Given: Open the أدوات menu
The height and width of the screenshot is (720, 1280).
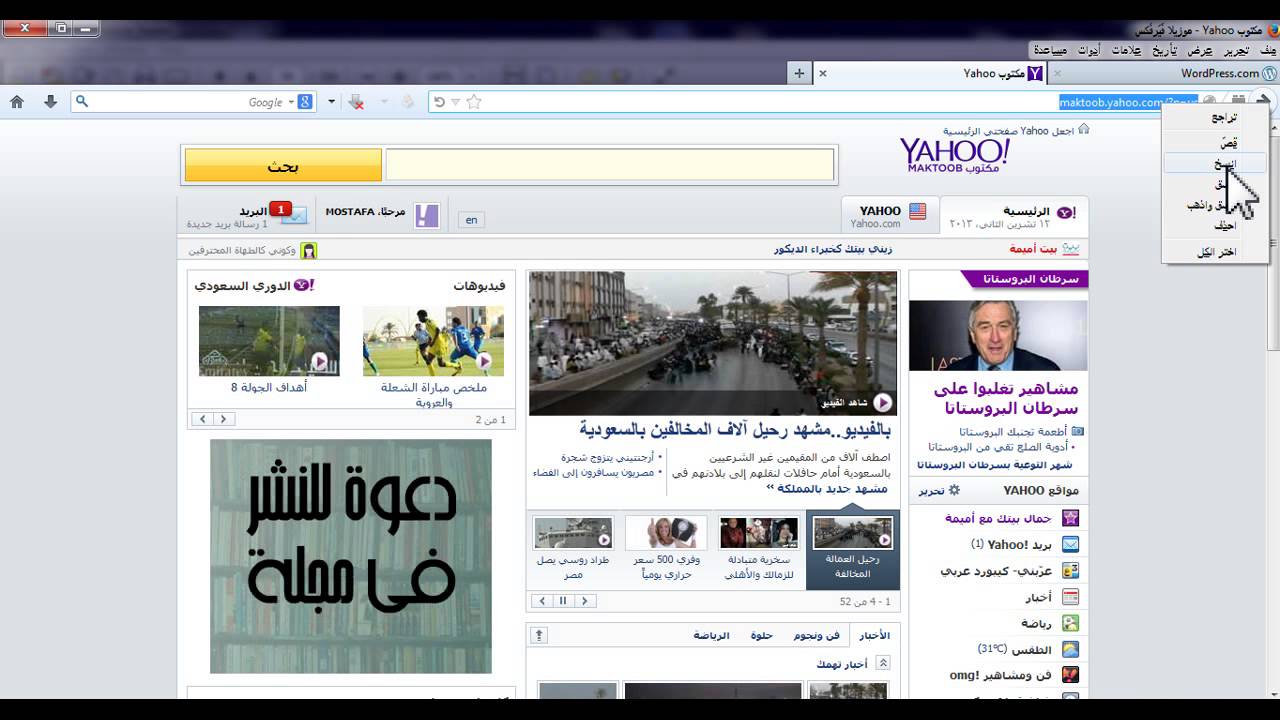Looking at the screenshot, I should click(1088, 50).
